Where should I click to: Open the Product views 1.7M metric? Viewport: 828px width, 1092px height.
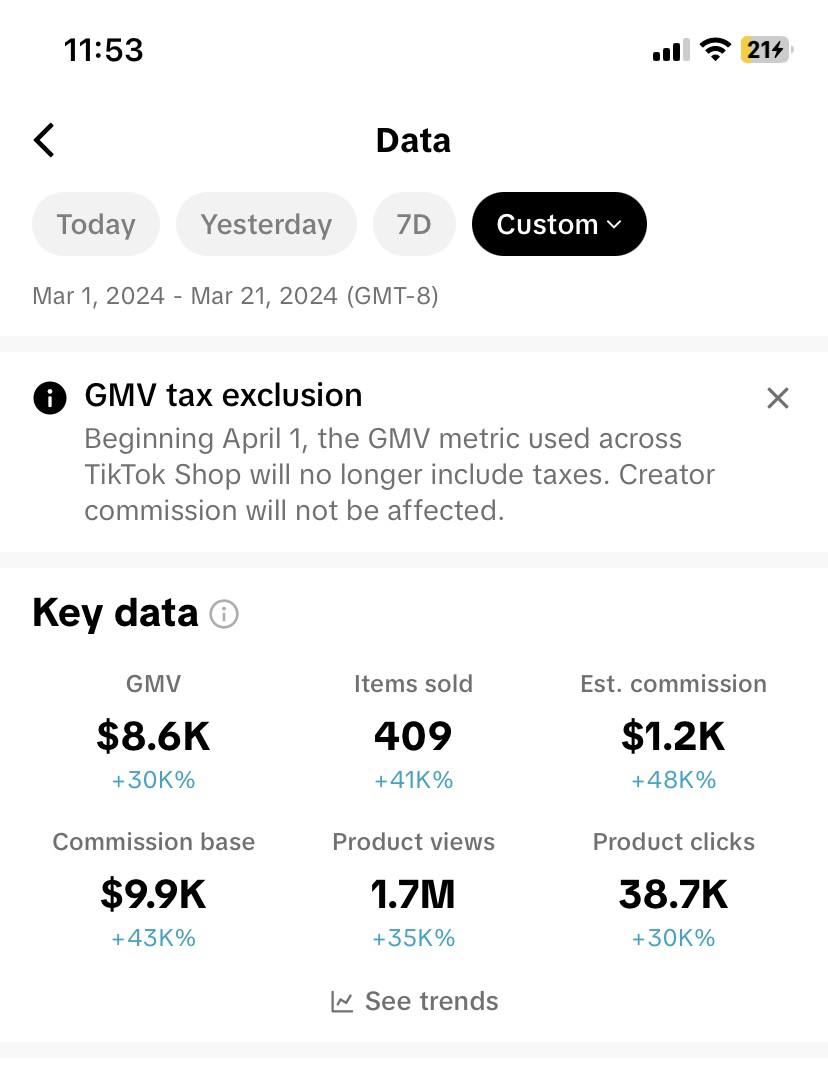pos(413,894)
